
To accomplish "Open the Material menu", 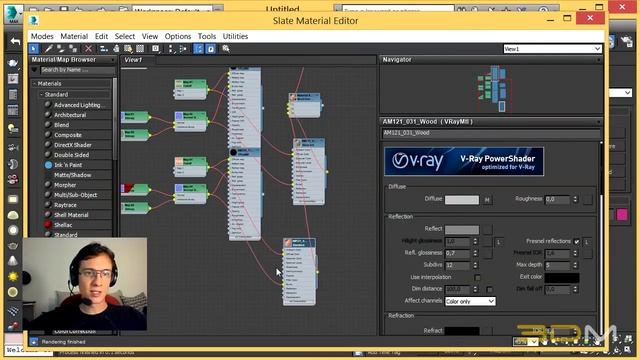I will point(74,36).
